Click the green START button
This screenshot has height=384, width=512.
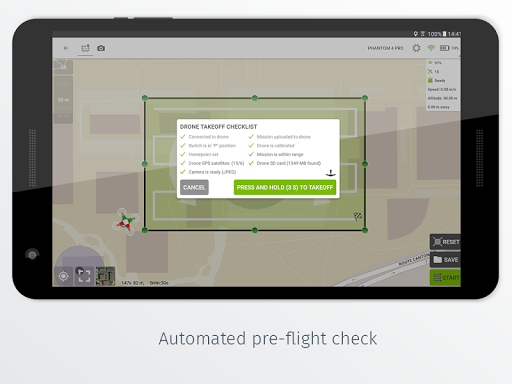446,278
